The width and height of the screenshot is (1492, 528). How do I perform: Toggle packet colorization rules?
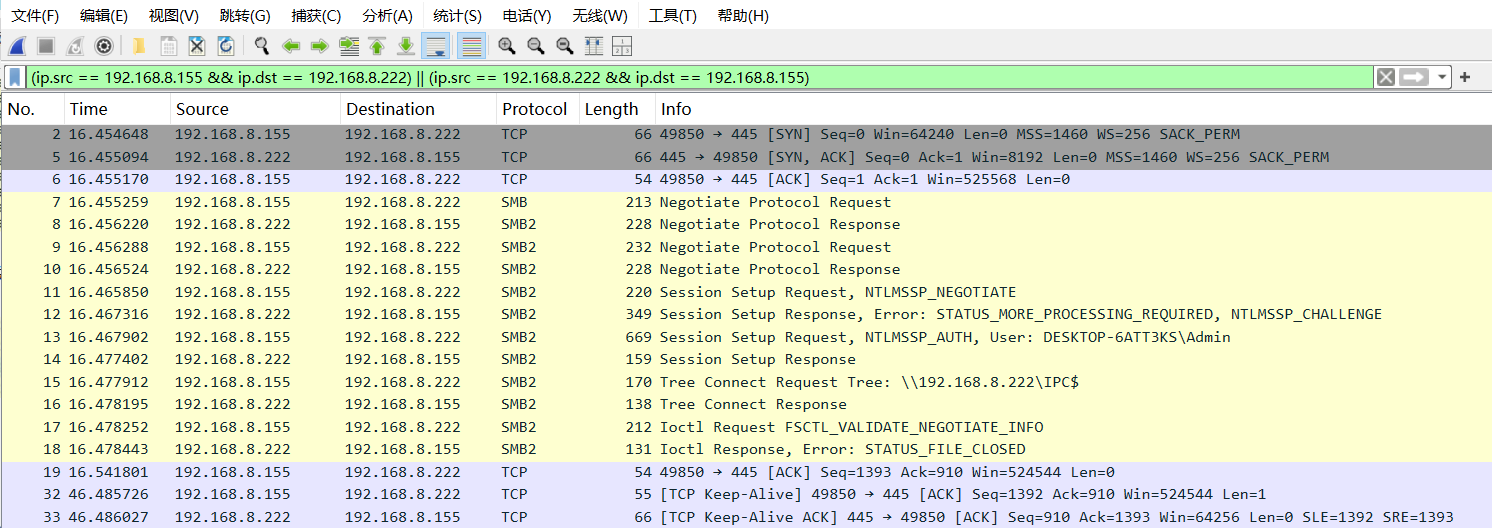pos(471,46)
